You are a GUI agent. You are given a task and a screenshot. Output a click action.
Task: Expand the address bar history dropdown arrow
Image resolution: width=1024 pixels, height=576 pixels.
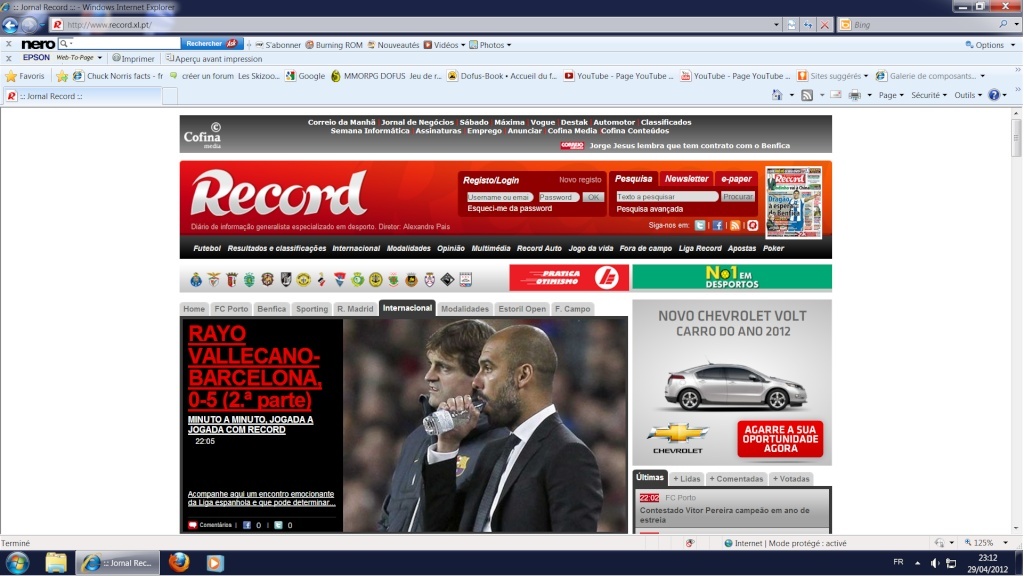click(776, 25)
